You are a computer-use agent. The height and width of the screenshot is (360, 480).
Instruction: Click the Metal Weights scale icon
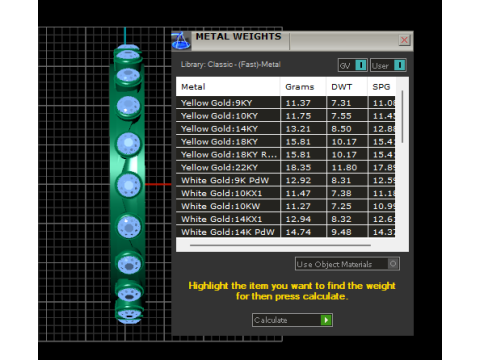(x=181, y=41)
